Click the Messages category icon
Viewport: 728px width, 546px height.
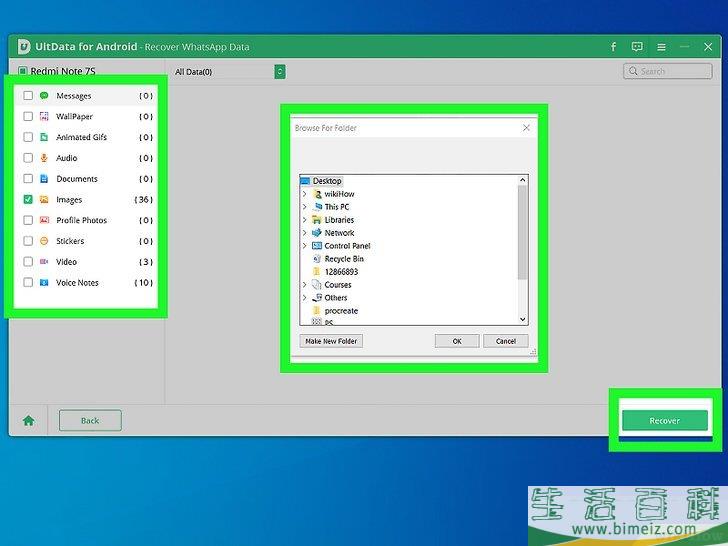pyautogui.click(x=44, y=96)
